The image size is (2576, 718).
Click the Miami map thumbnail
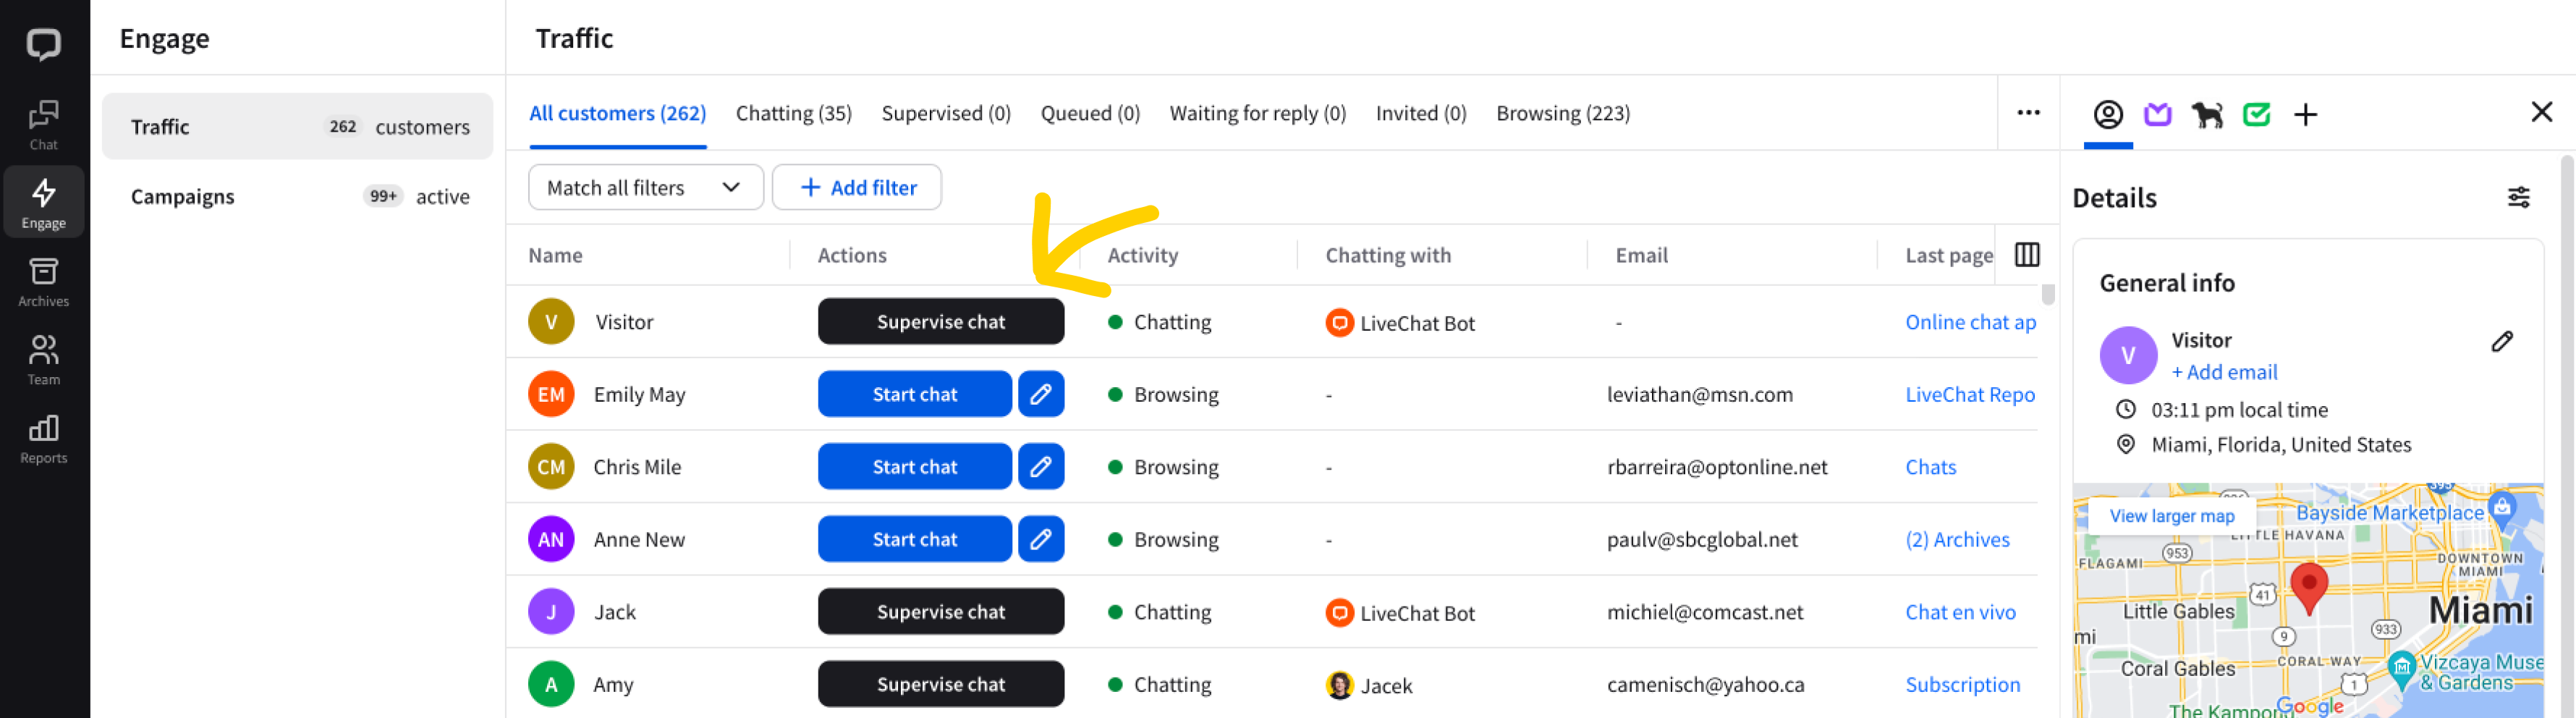(x=2308, y=600)
